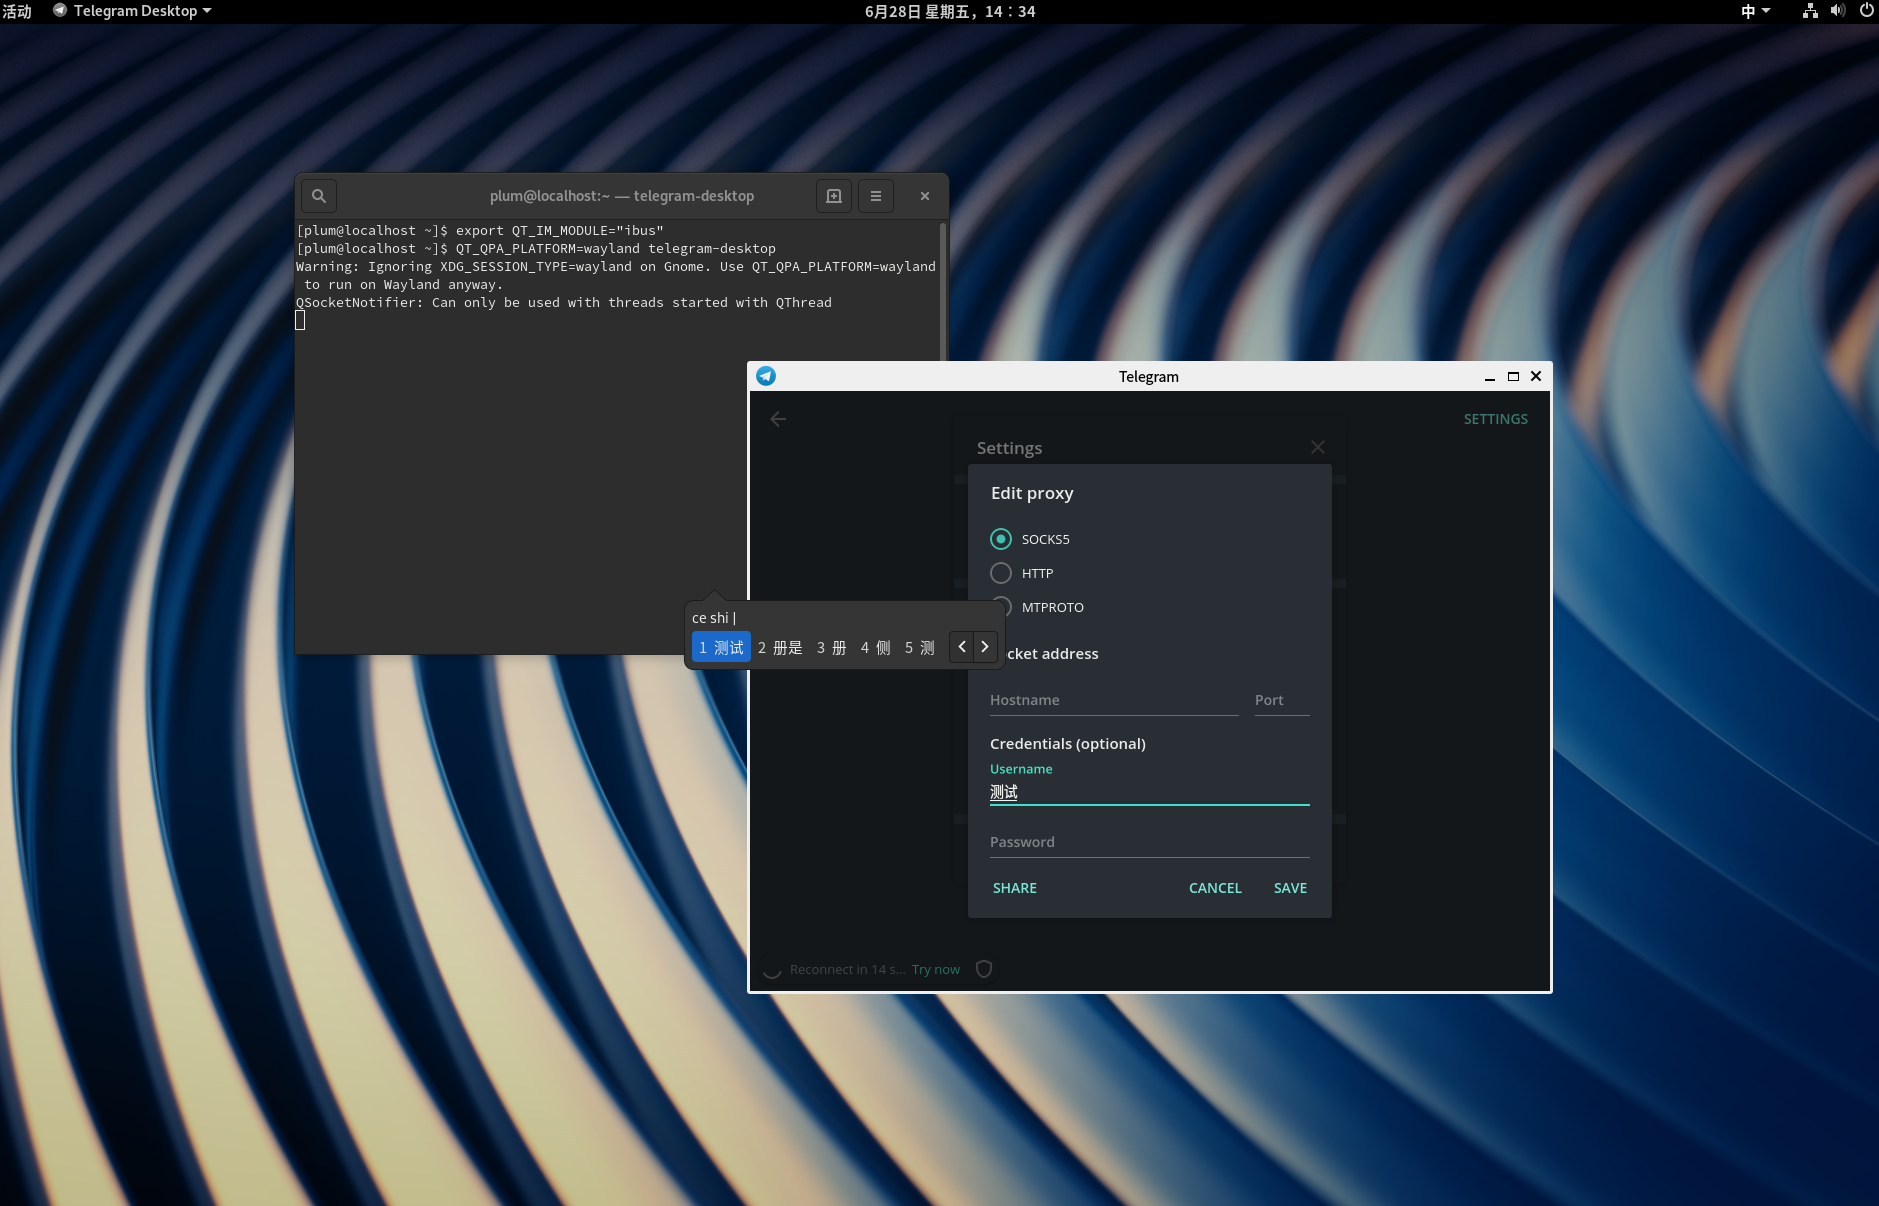Open the Telegram Desktop top-bar dropdown

coord(131,11)
